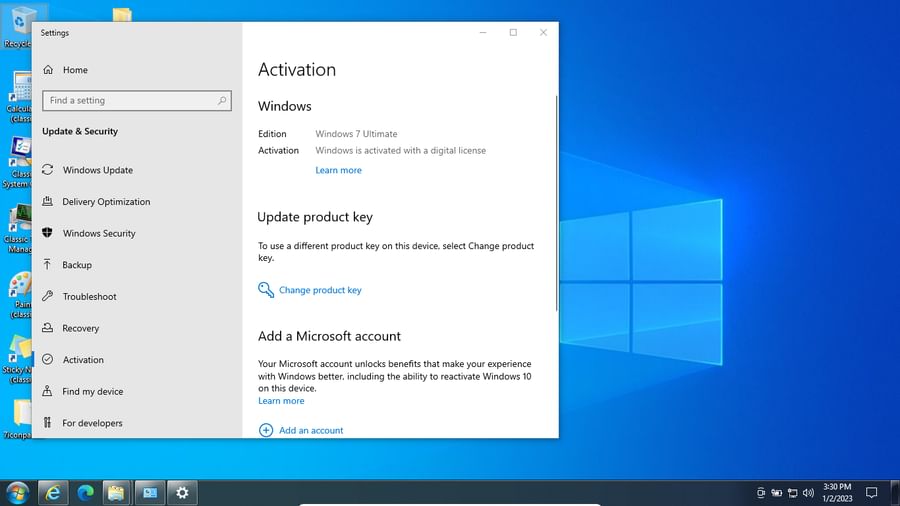Select the Calculator classic desktop icon
Screen dimensions: 900x506
(20, 96)
